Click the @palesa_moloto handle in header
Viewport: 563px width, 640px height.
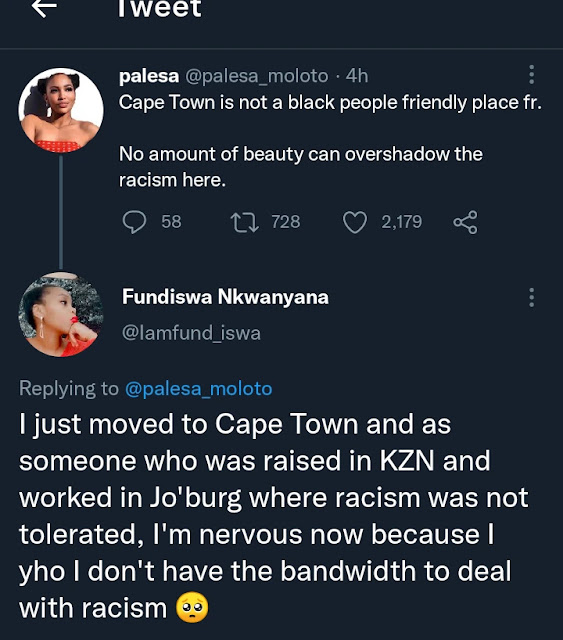257,76
